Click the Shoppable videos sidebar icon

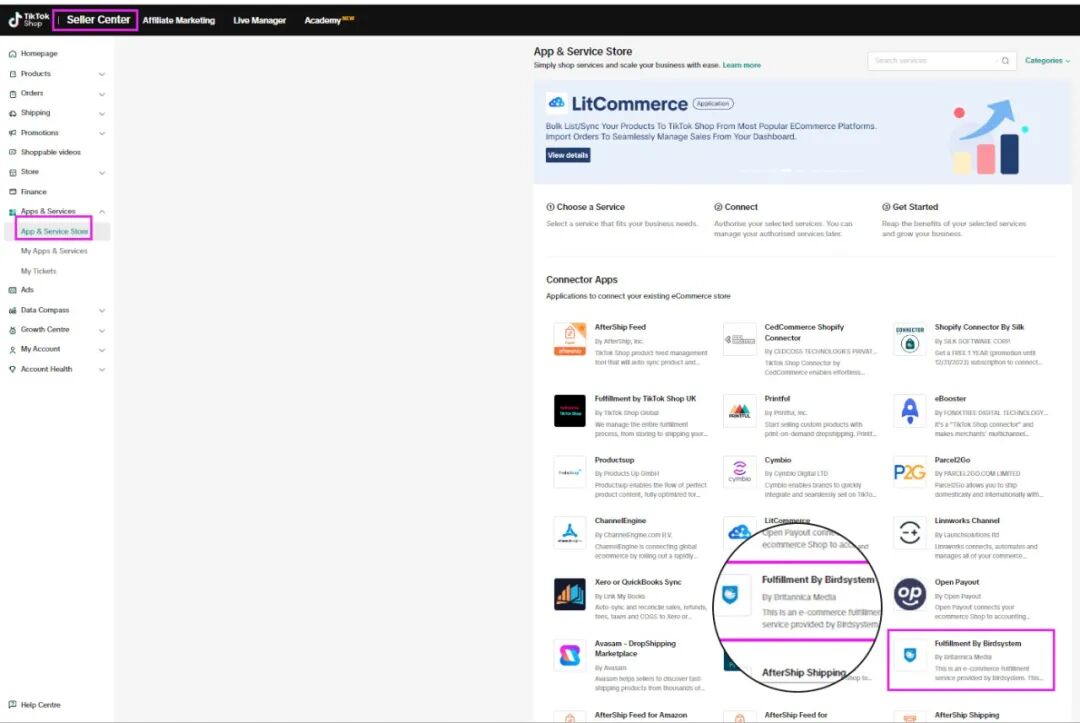point(12,152)
